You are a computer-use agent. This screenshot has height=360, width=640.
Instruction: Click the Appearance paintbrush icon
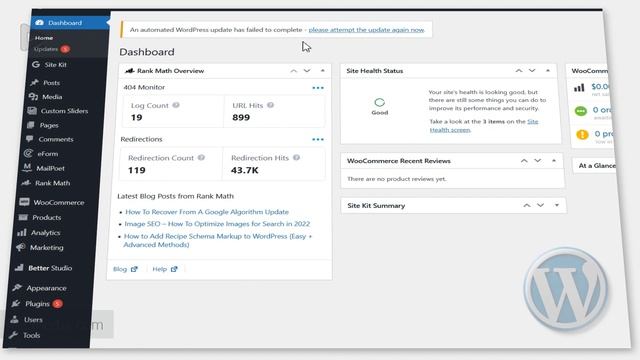tap(17, 288)
